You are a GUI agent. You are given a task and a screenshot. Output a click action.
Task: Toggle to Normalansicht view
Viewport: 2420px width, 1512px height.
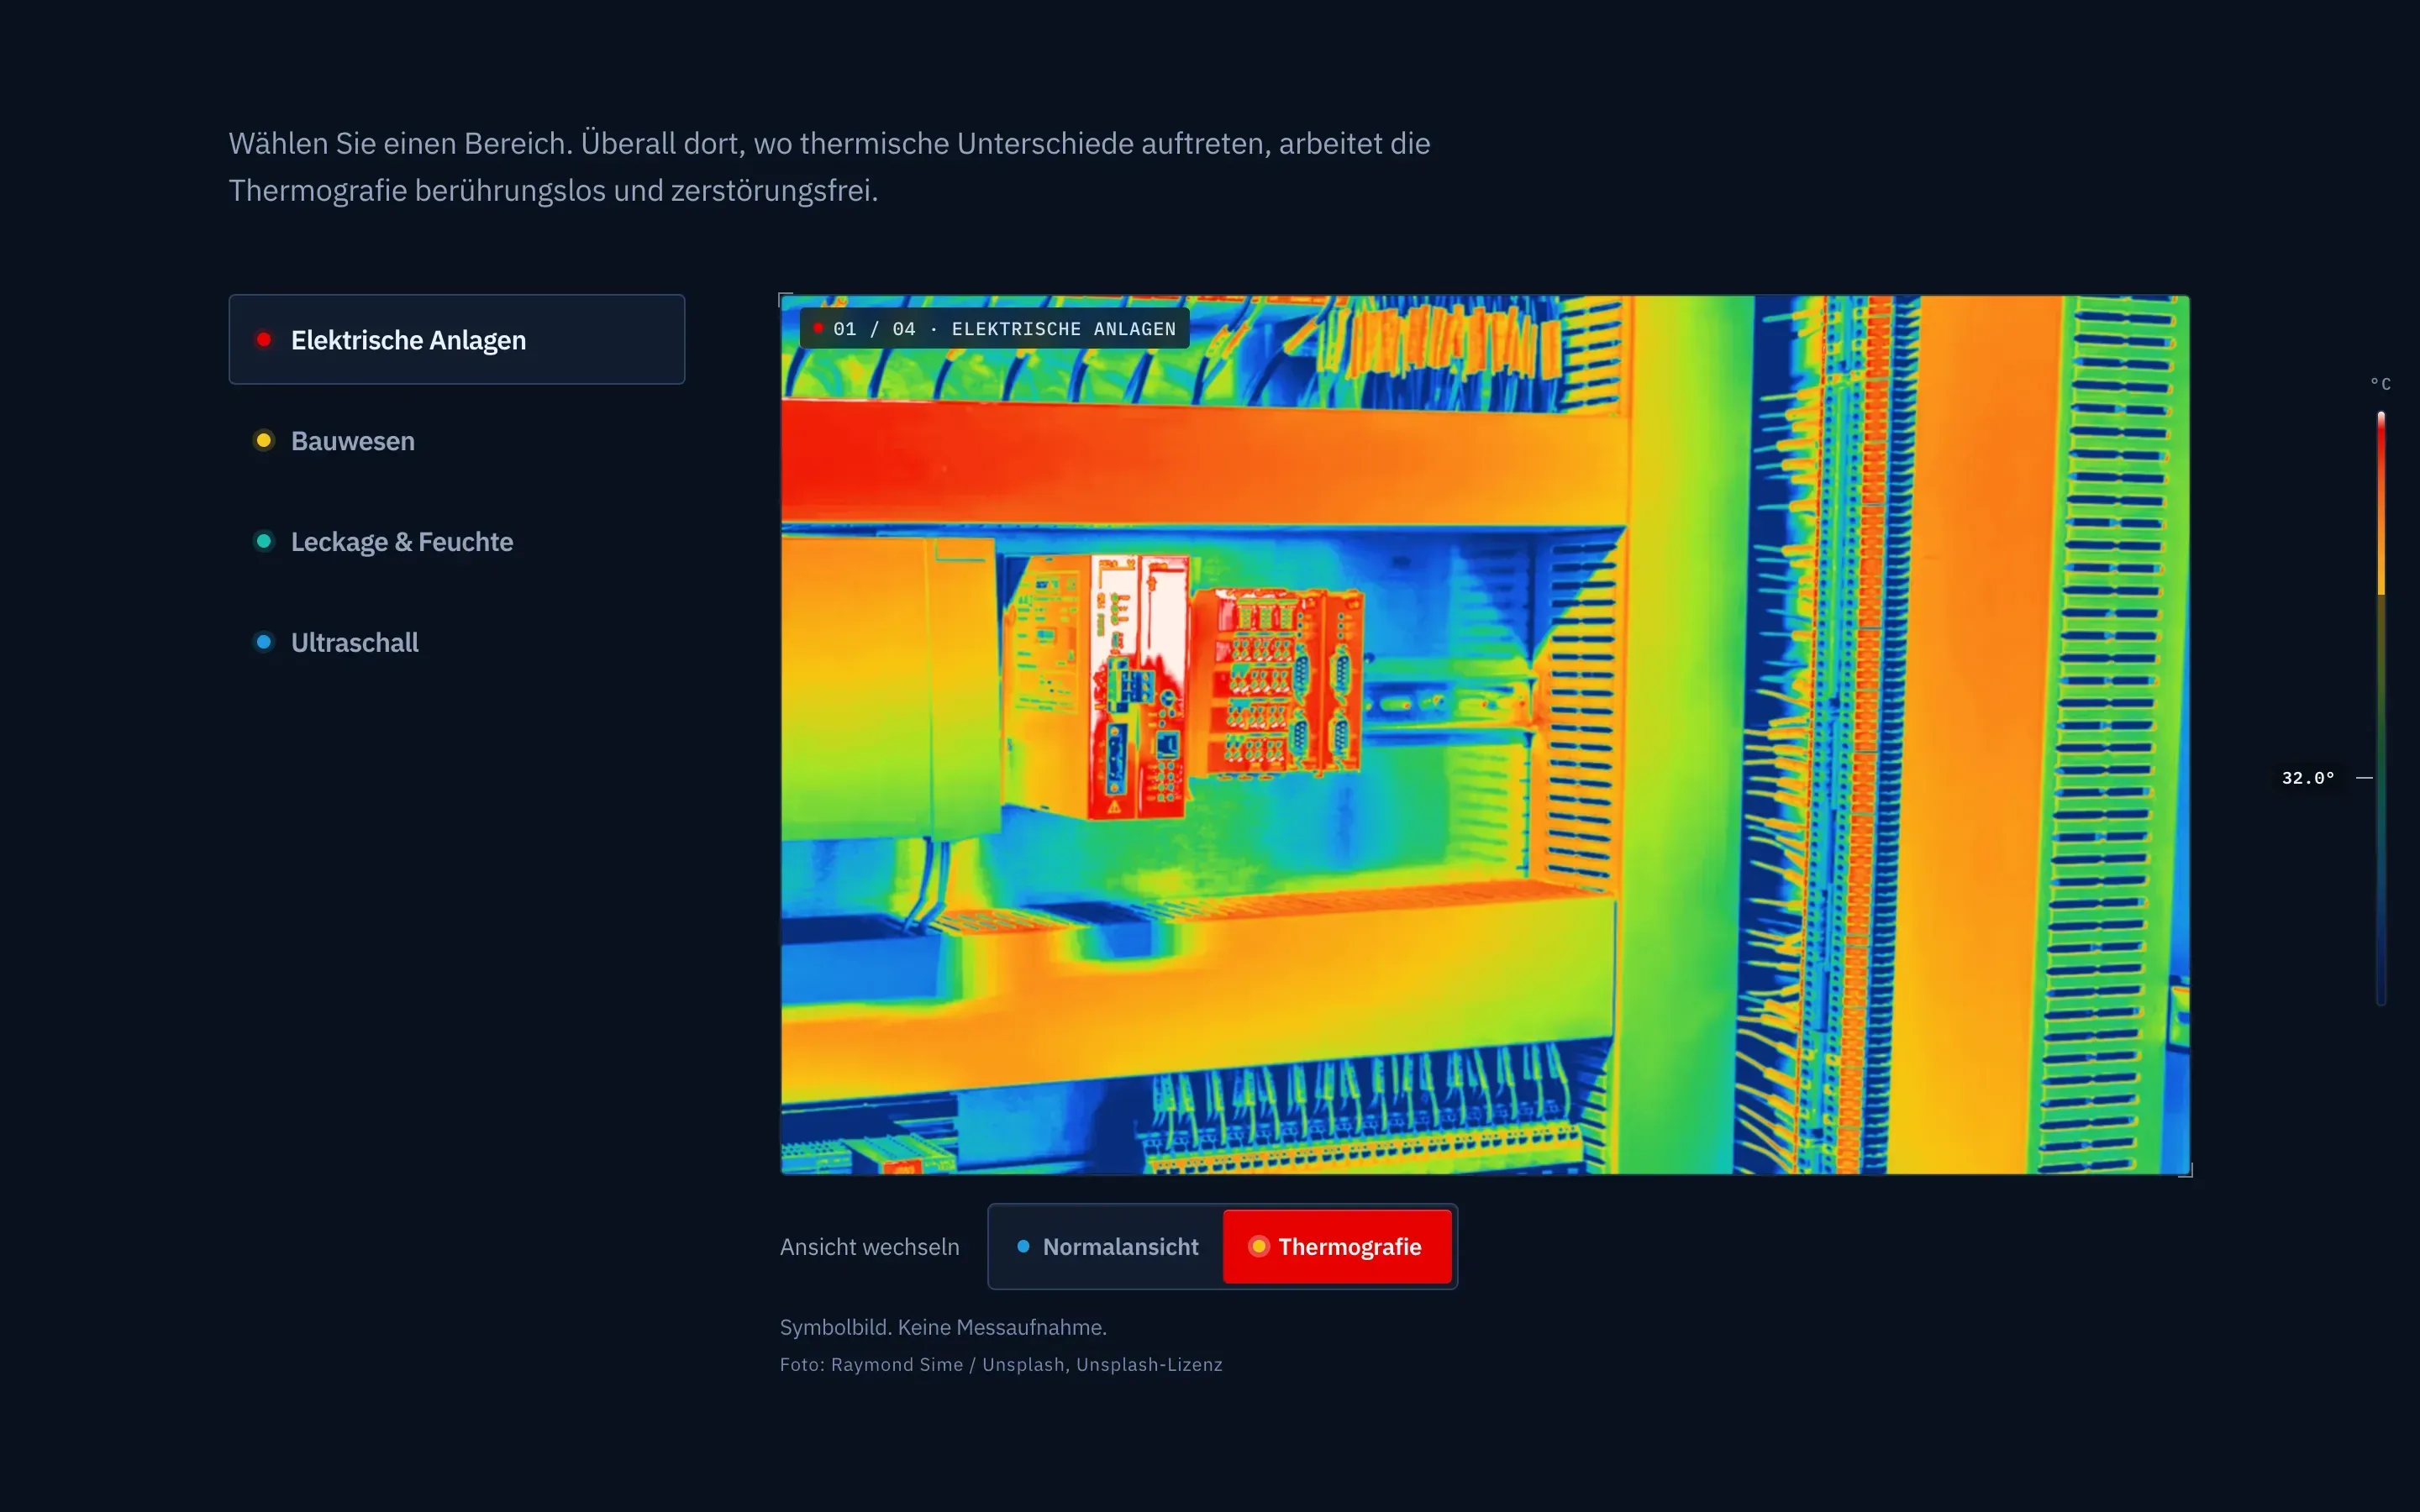(1107, 1246)
